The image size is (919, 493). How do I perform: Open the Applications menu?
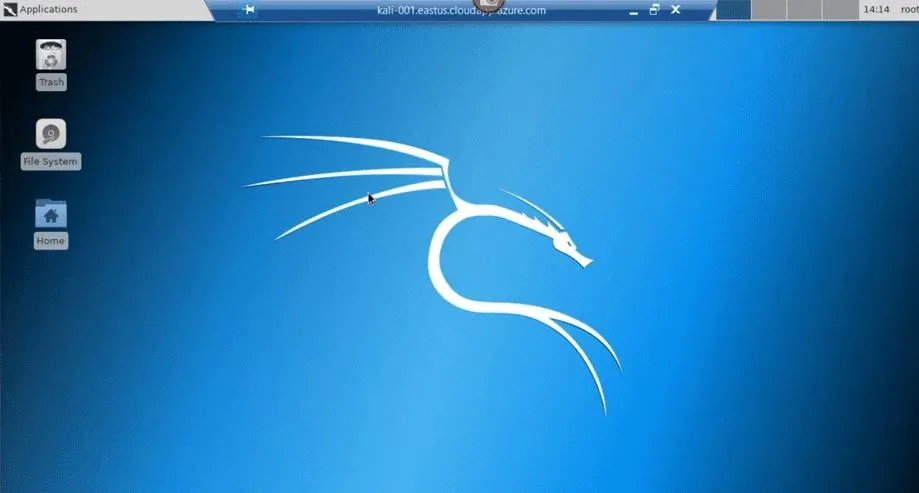pyautogui.click(x=40, y=9)
